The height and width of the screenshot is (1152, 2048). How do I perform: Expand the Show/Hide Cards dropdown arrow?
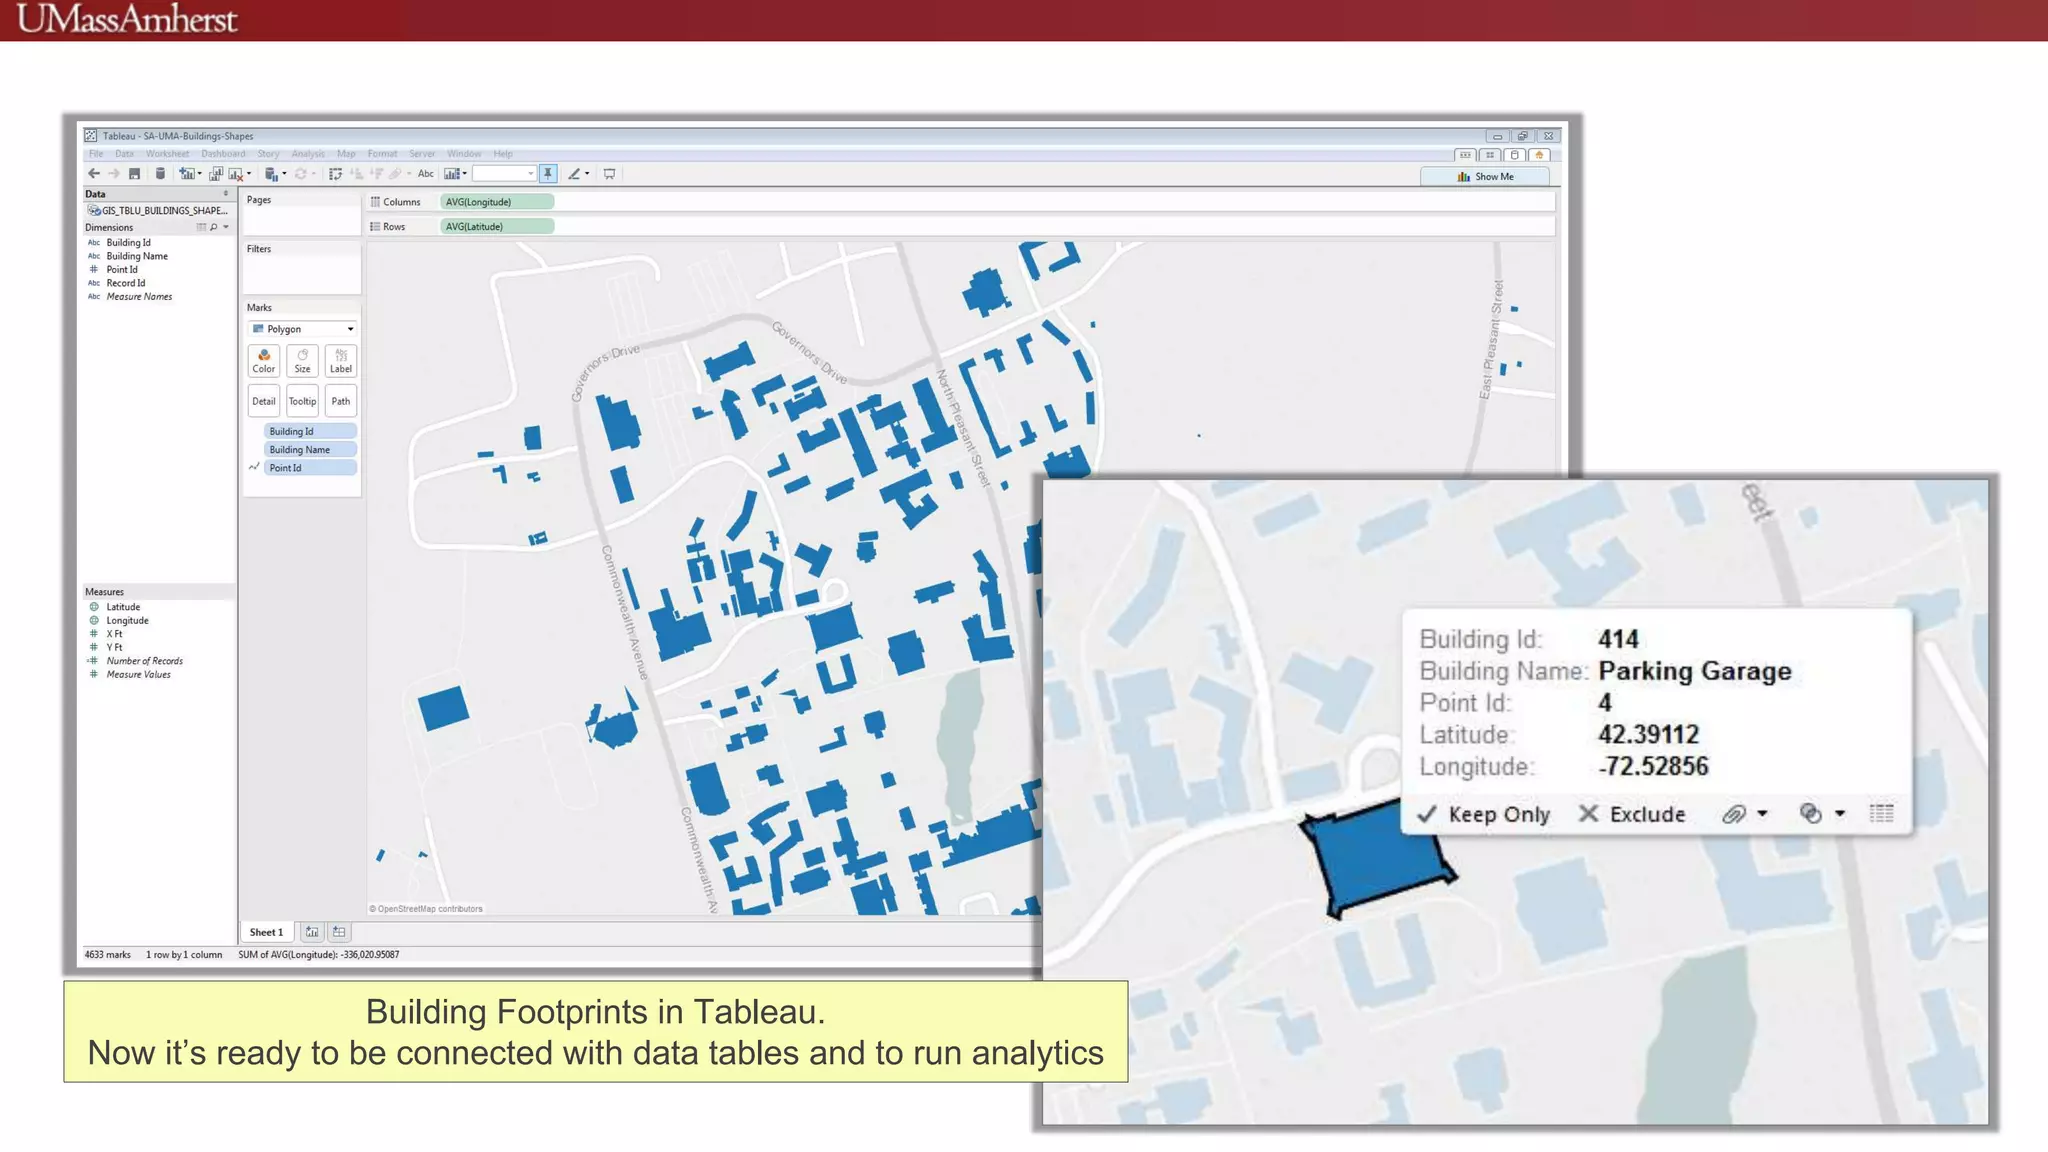coord(465,173)
